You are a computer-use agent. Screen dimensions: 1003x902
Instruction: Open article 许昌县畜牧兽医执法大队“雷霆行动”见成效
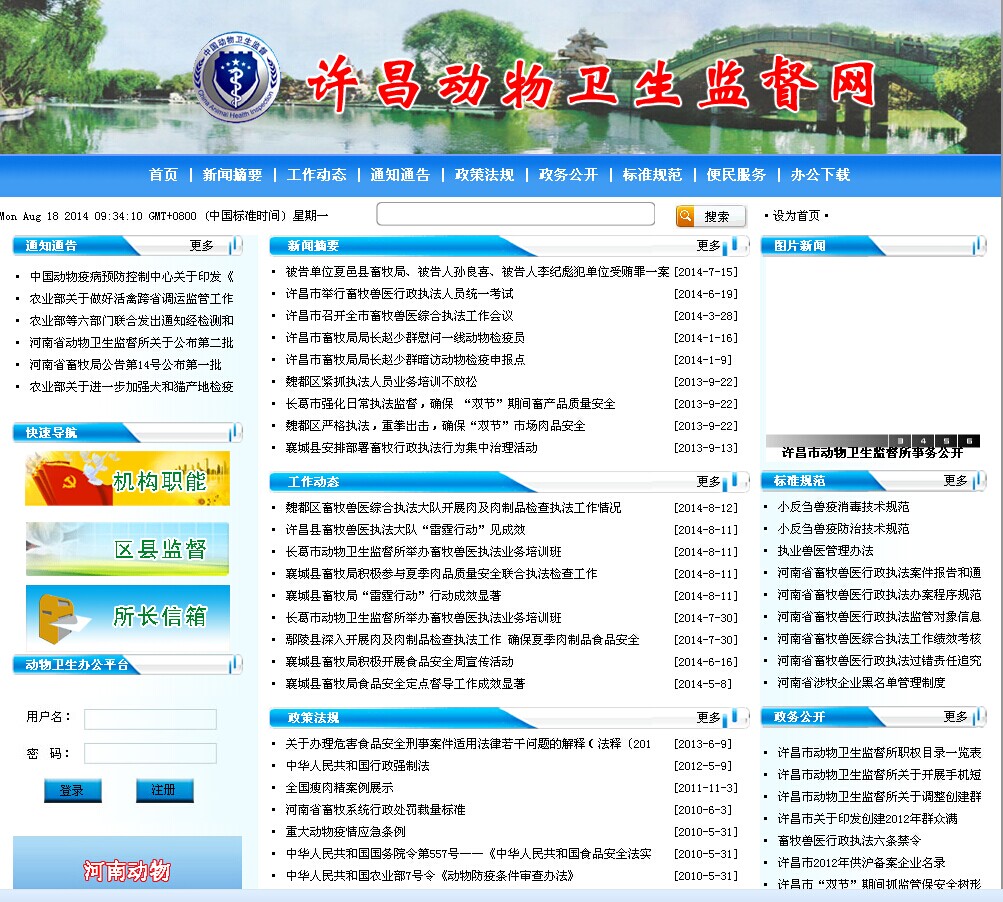pyautogui.click(x=406, y=530)
